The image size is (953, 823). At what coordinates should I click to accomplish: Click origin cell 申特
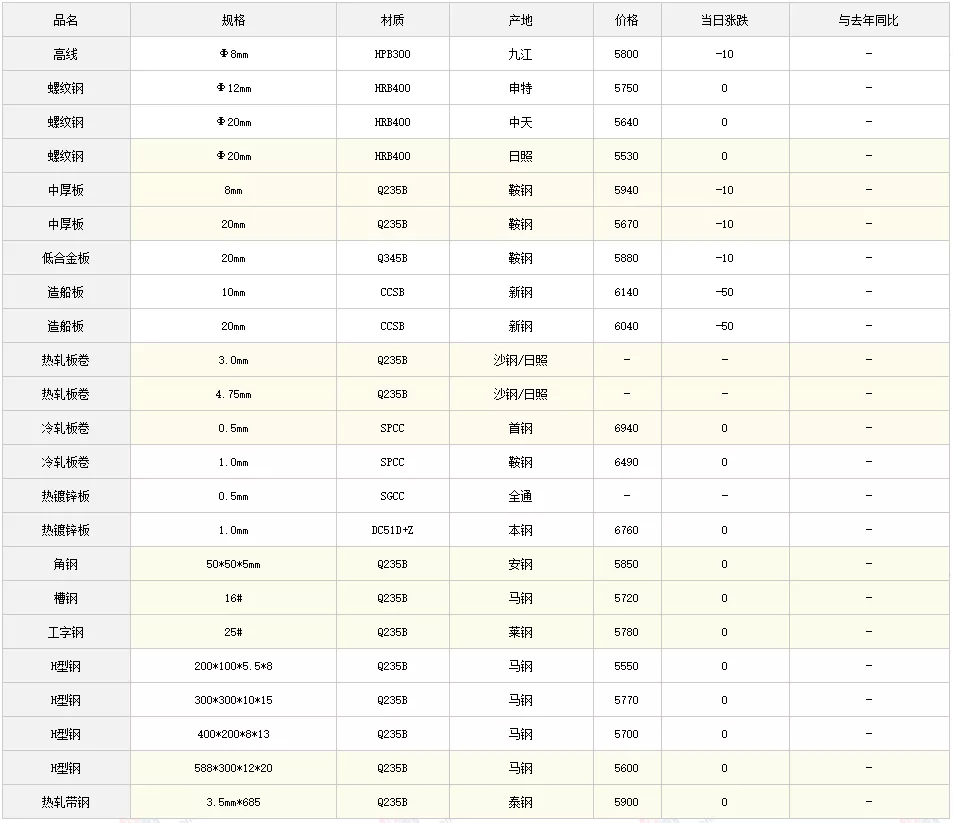pyautogui.click(x=521, y=88)
